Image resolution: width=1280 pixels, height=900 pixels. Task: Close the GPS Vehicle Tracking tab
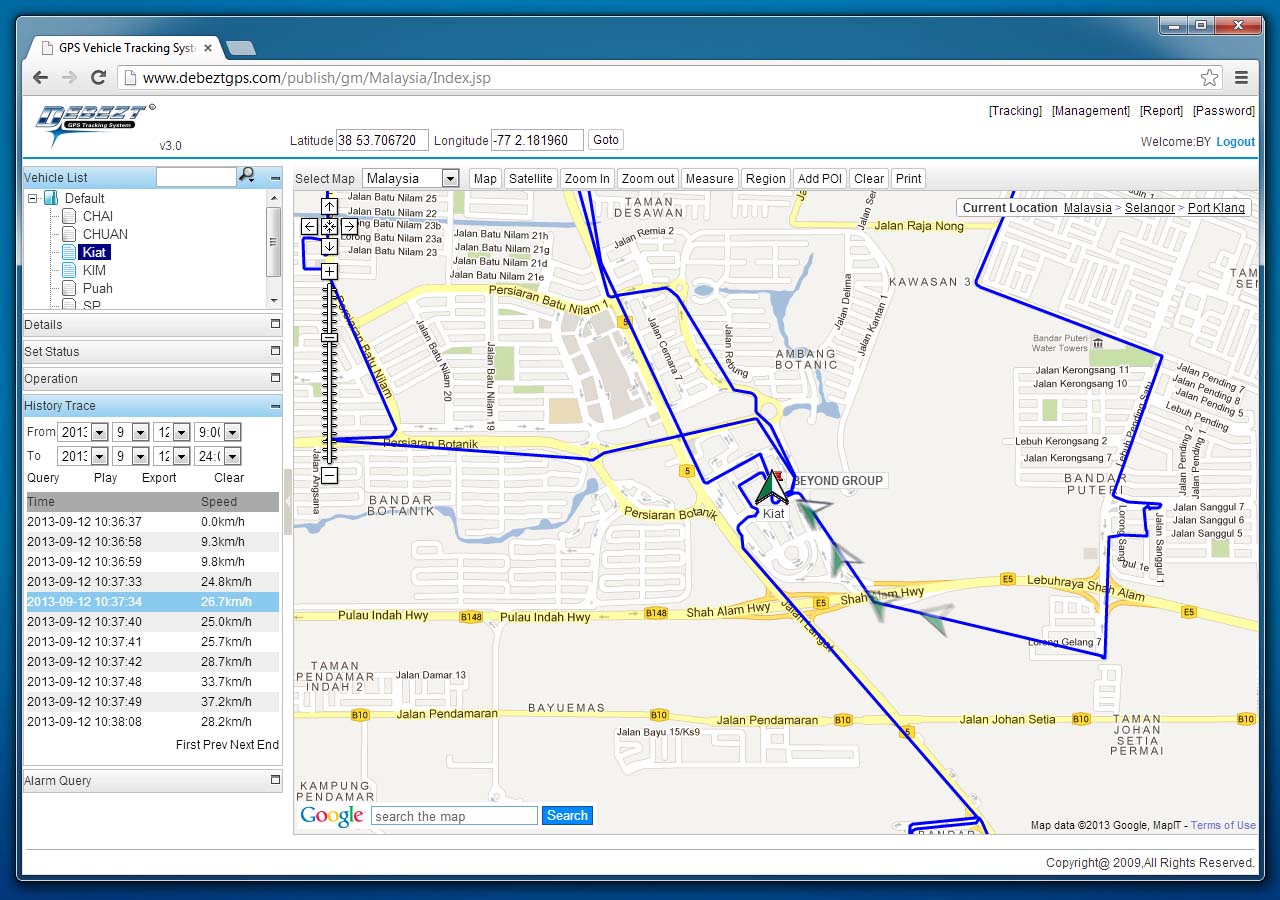click(x=208, y=48)
